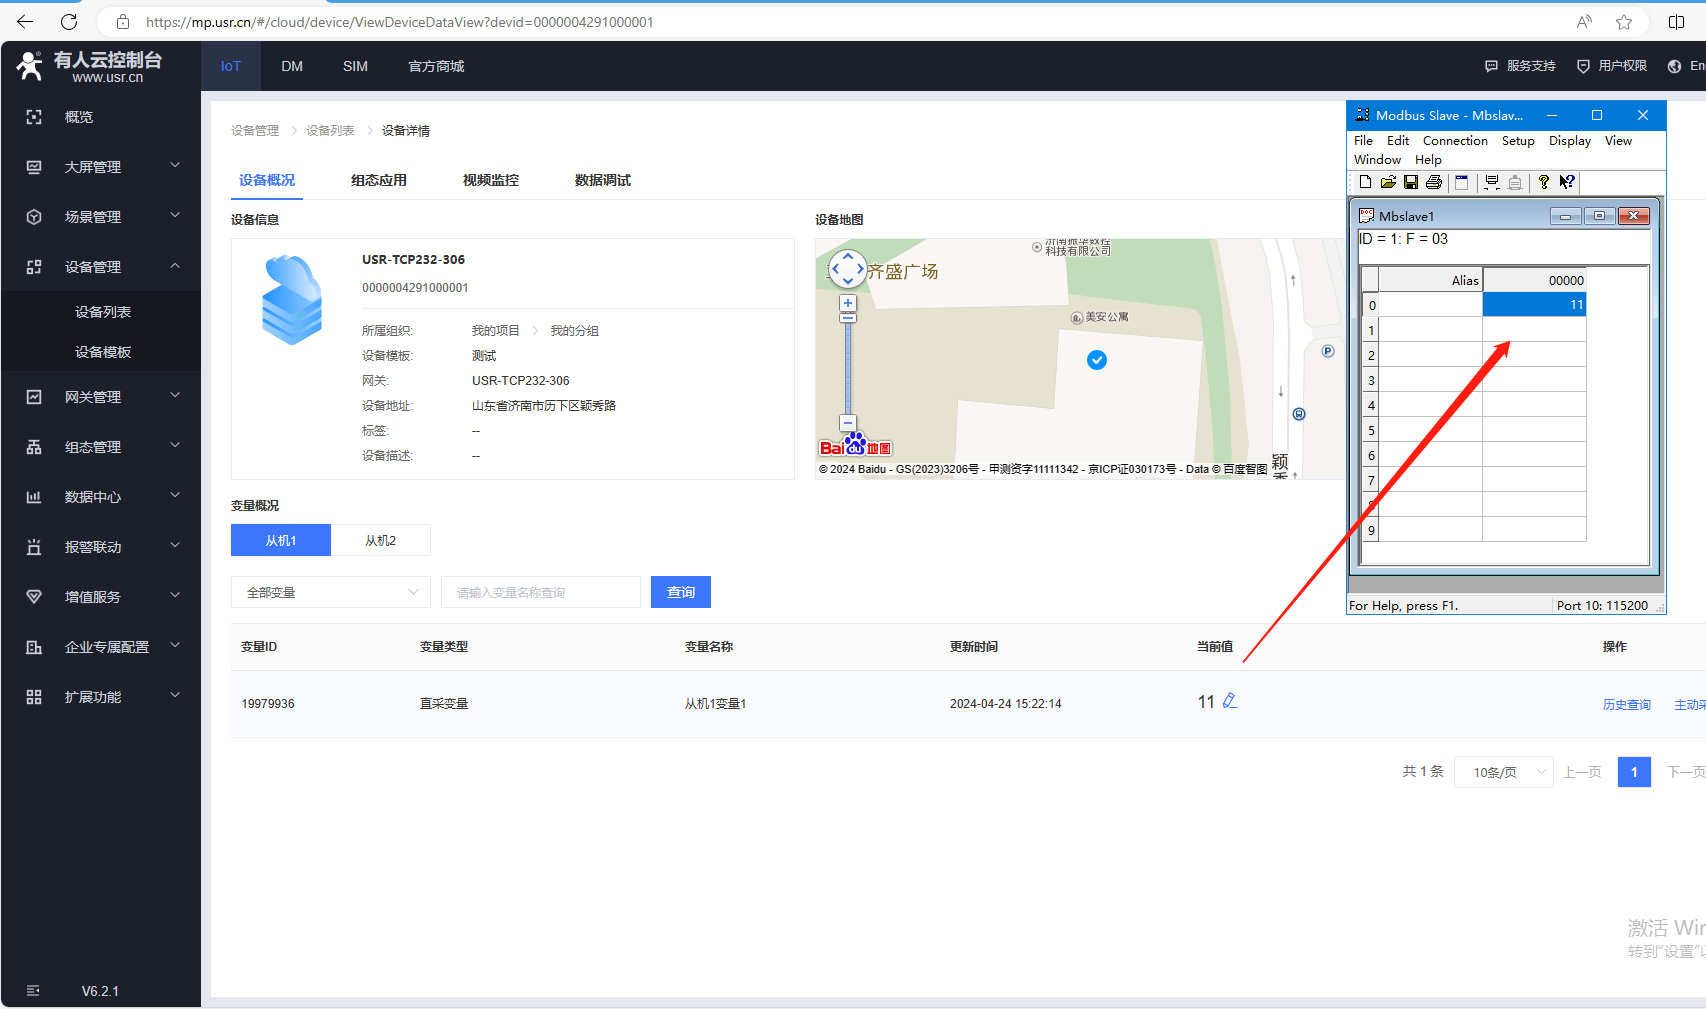Click the Print icon in Modbus Slave toolbar

pos(1433,182)
